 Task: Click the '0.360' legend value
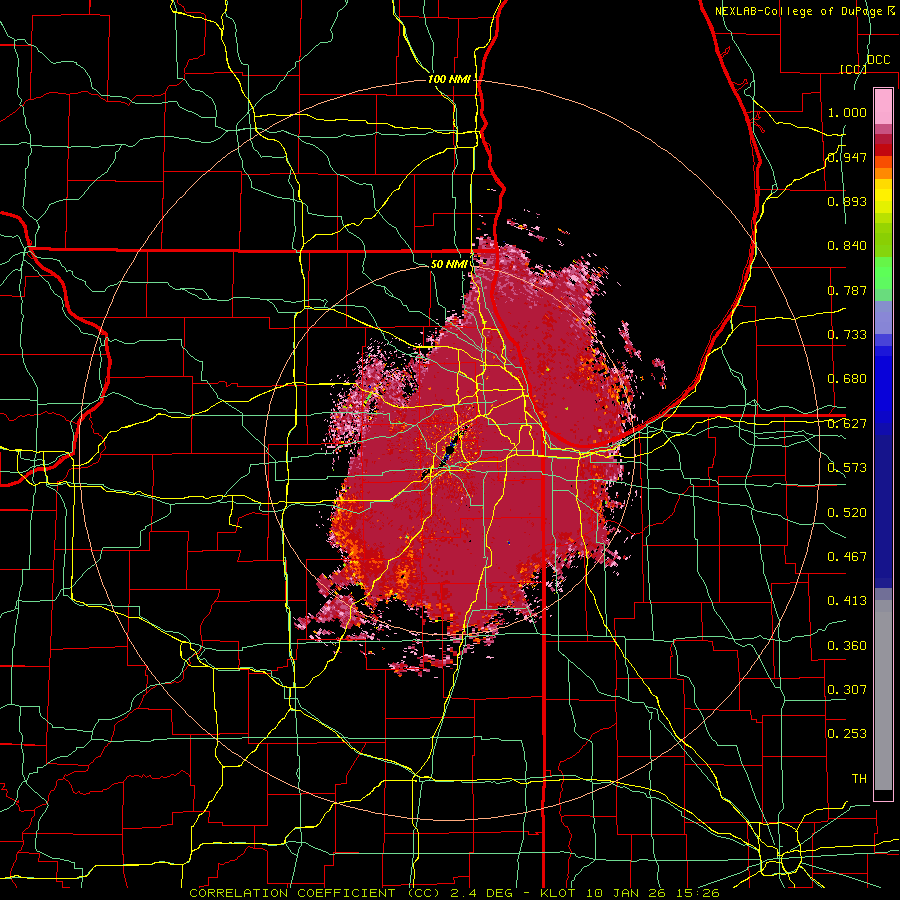(x=847, y=645)
